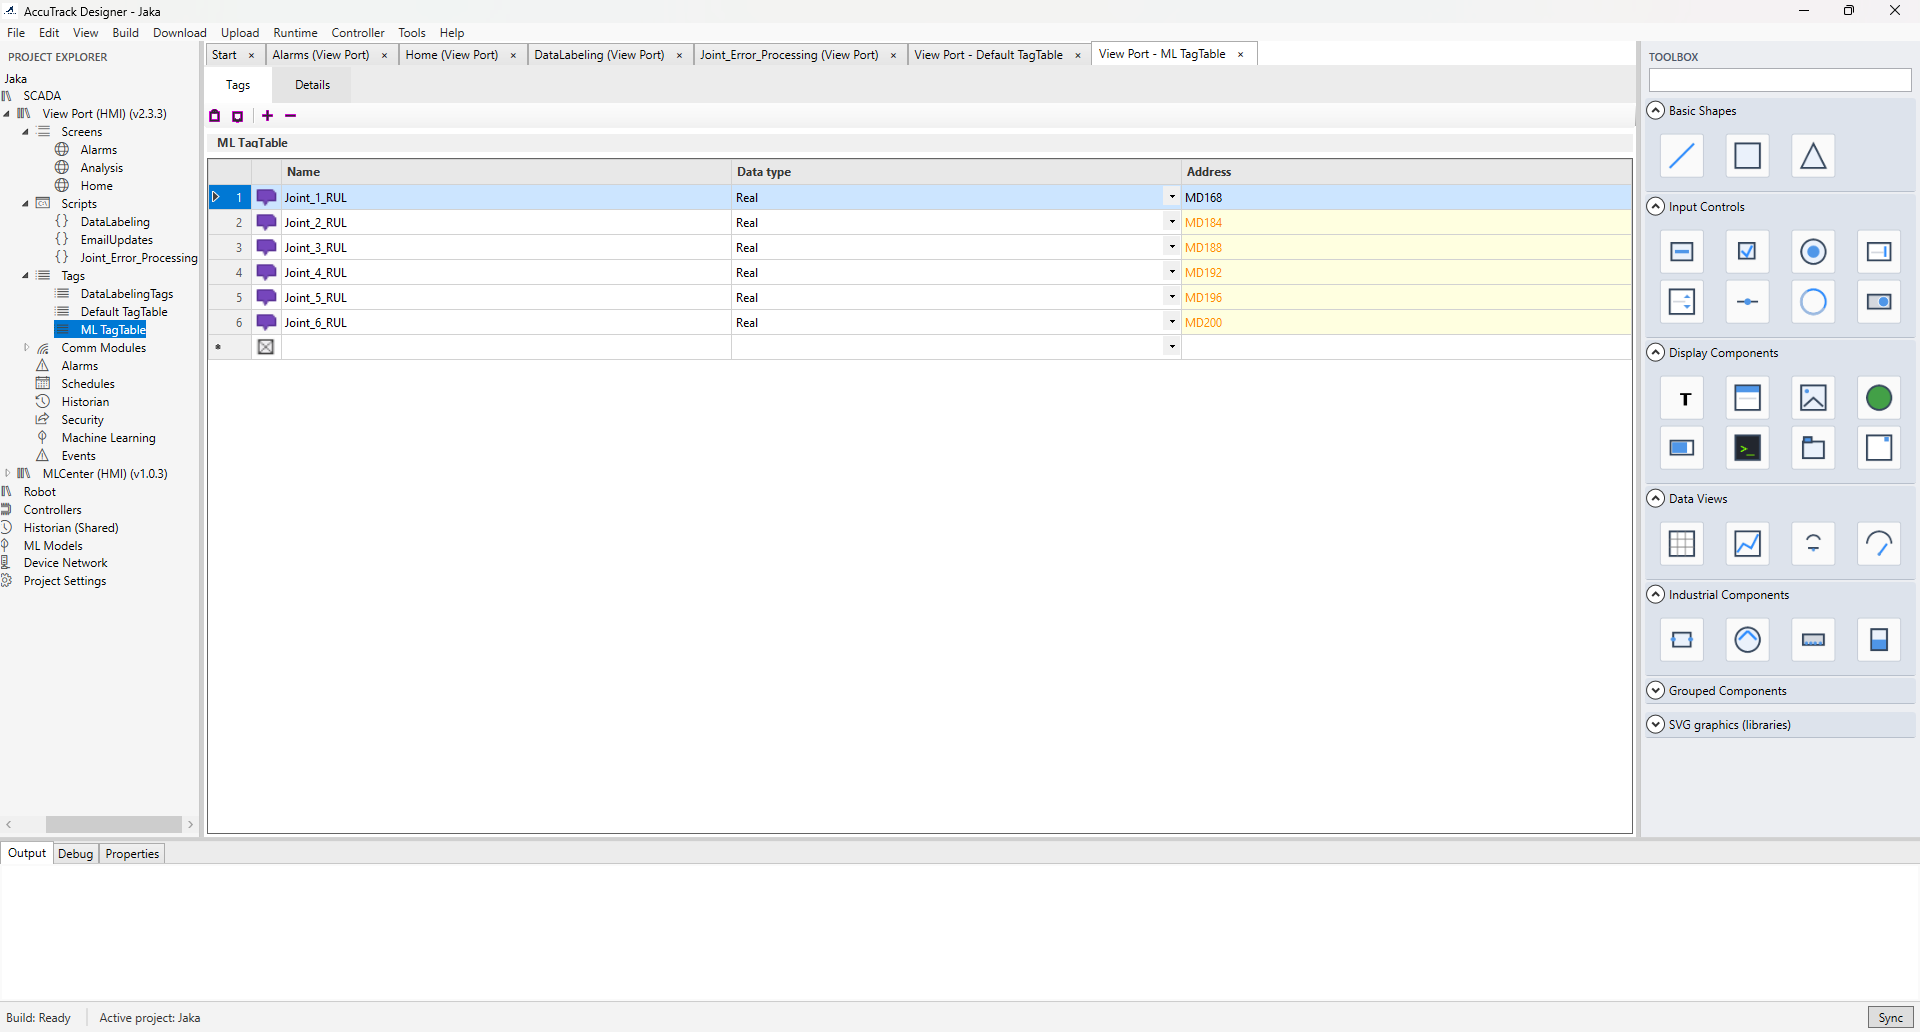
Task: Open the Historian tree item
Action: pyautogui.click(x=85, y=402)
